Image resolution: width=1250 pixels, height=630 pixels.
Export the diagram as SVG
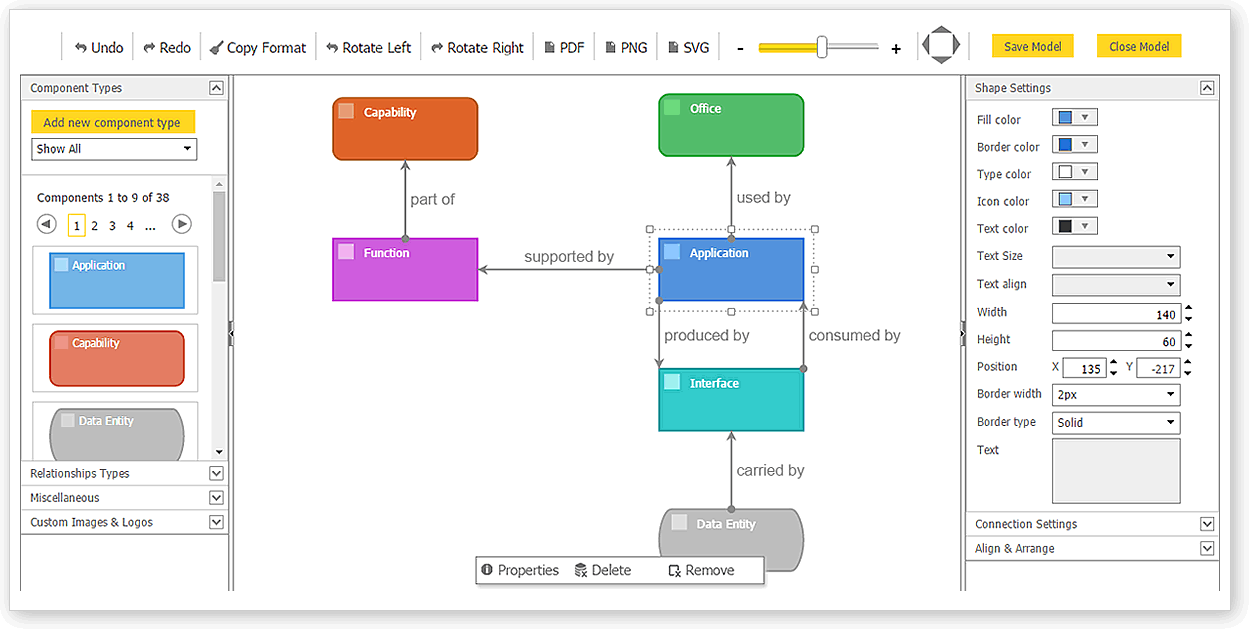[688, 47]
